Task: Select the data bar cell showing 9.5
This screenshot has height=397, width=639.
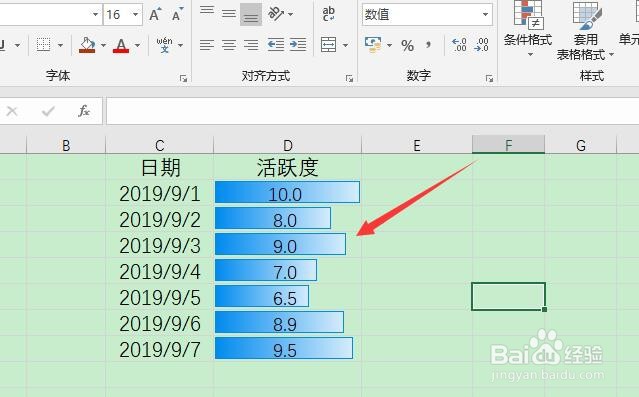Action: [287, 348]
